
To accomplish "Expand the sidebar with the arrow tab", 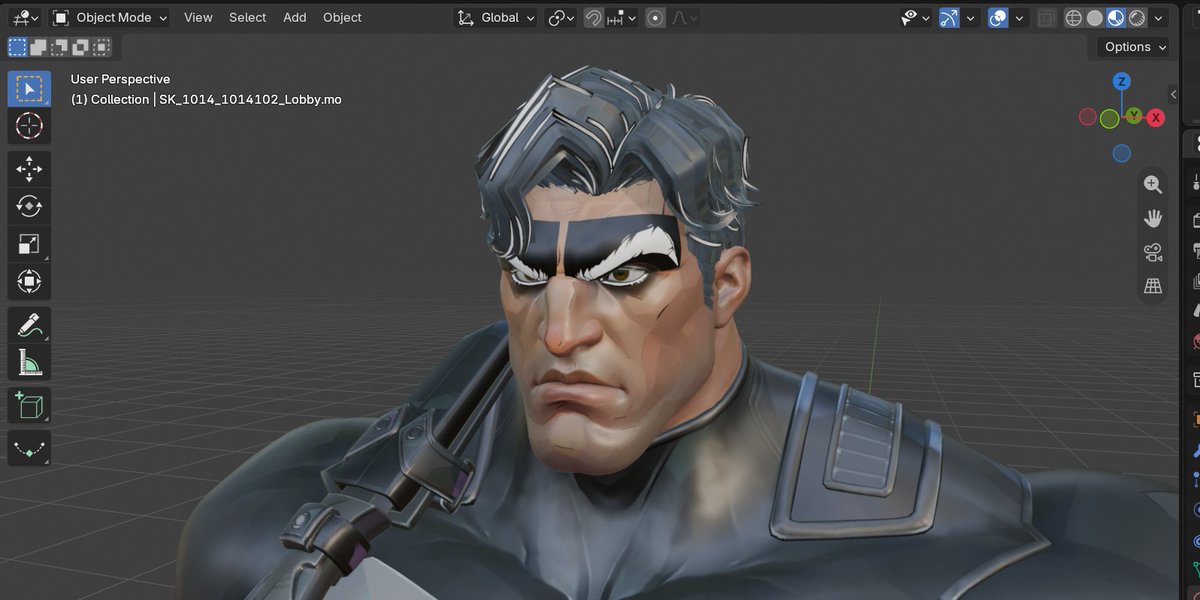I will coord(1172,94).
